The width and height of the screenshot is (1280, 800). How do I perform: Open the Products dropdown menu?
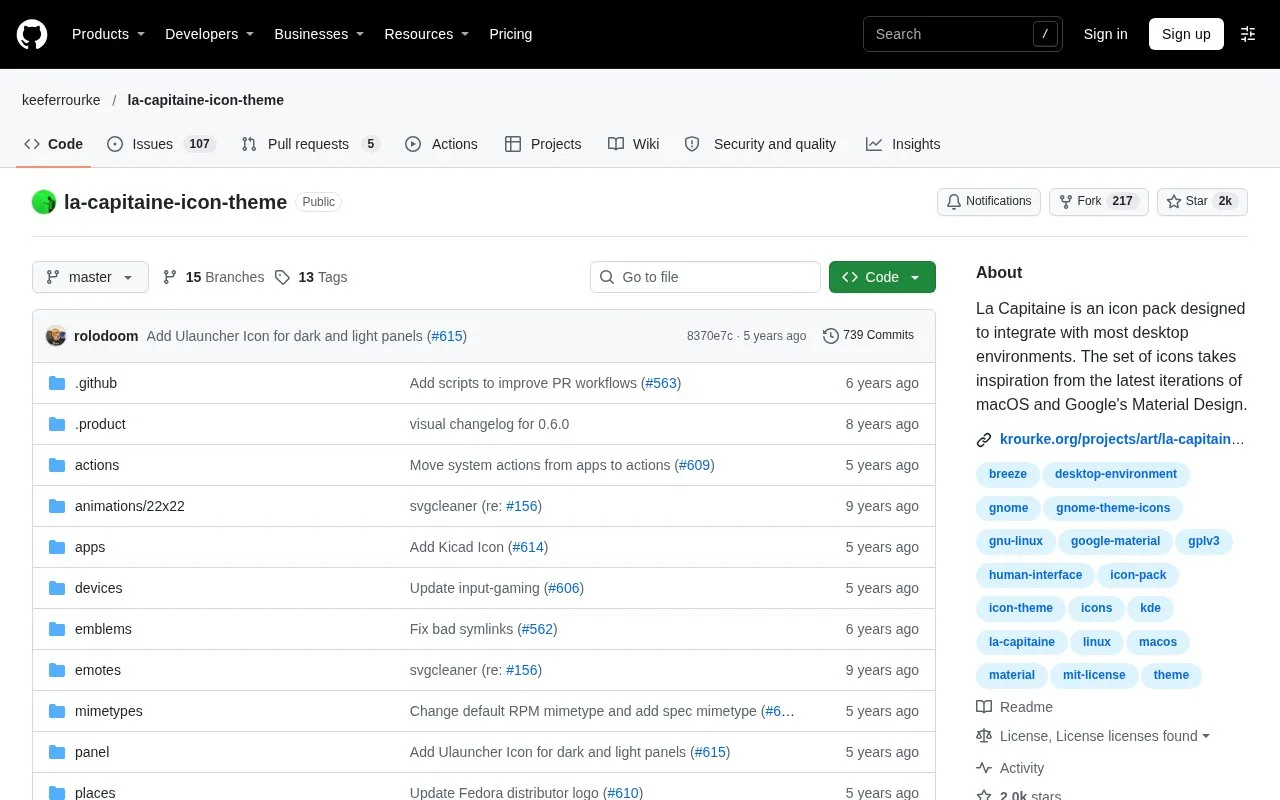coord(109,34)
